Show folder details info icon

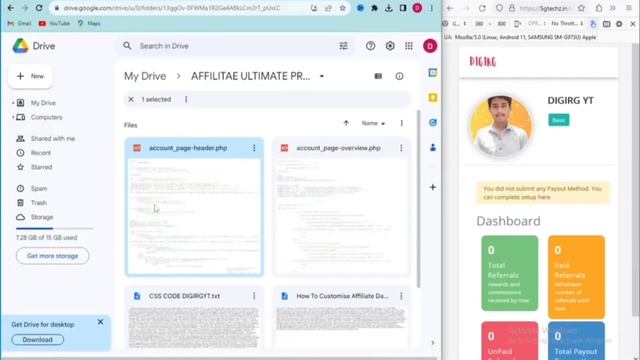(x=399, y=76)
